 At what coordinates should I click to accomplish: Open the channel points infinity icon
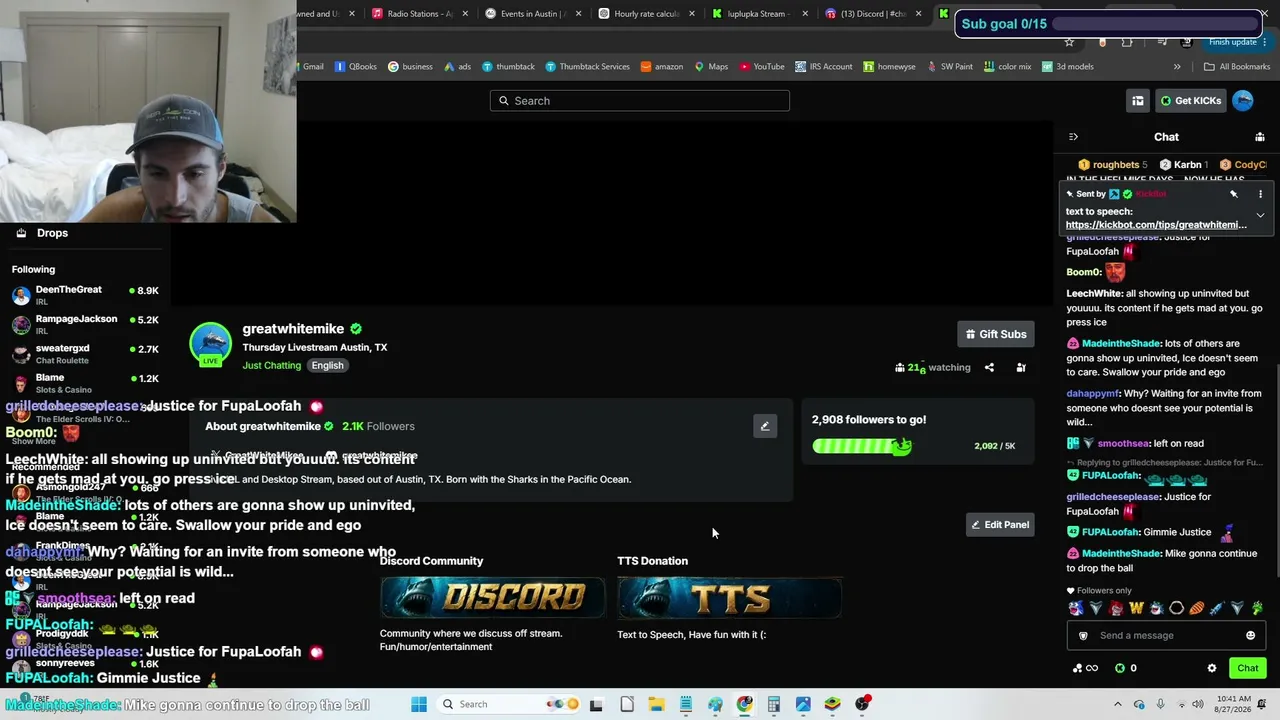[x=1085, y=668]
